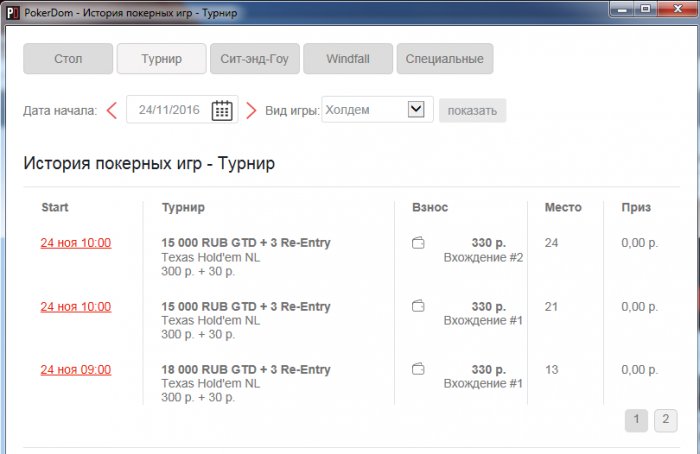The image size is (700, 454).
Task: Select 15 000 RUB GTD title in Вхождение #2 row
Action: pos(246,243)
